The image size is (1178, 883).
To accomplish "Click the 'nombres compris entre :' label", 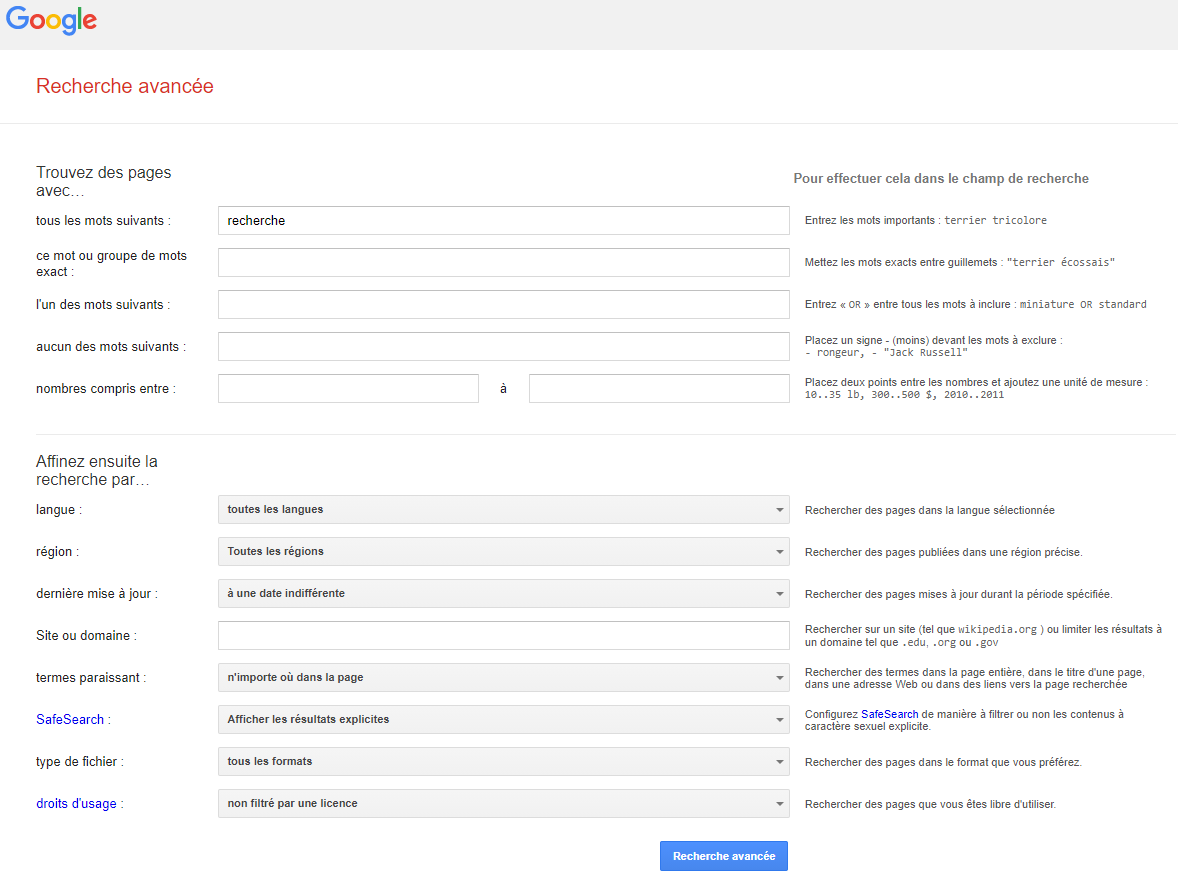I will pos(106,389).
